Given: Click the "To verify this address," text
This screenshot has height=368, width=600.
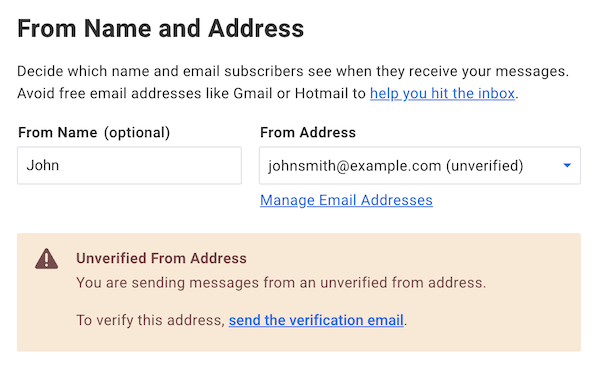Looking at the screenshot, I should pyautogui.click(x=150, y=320).
